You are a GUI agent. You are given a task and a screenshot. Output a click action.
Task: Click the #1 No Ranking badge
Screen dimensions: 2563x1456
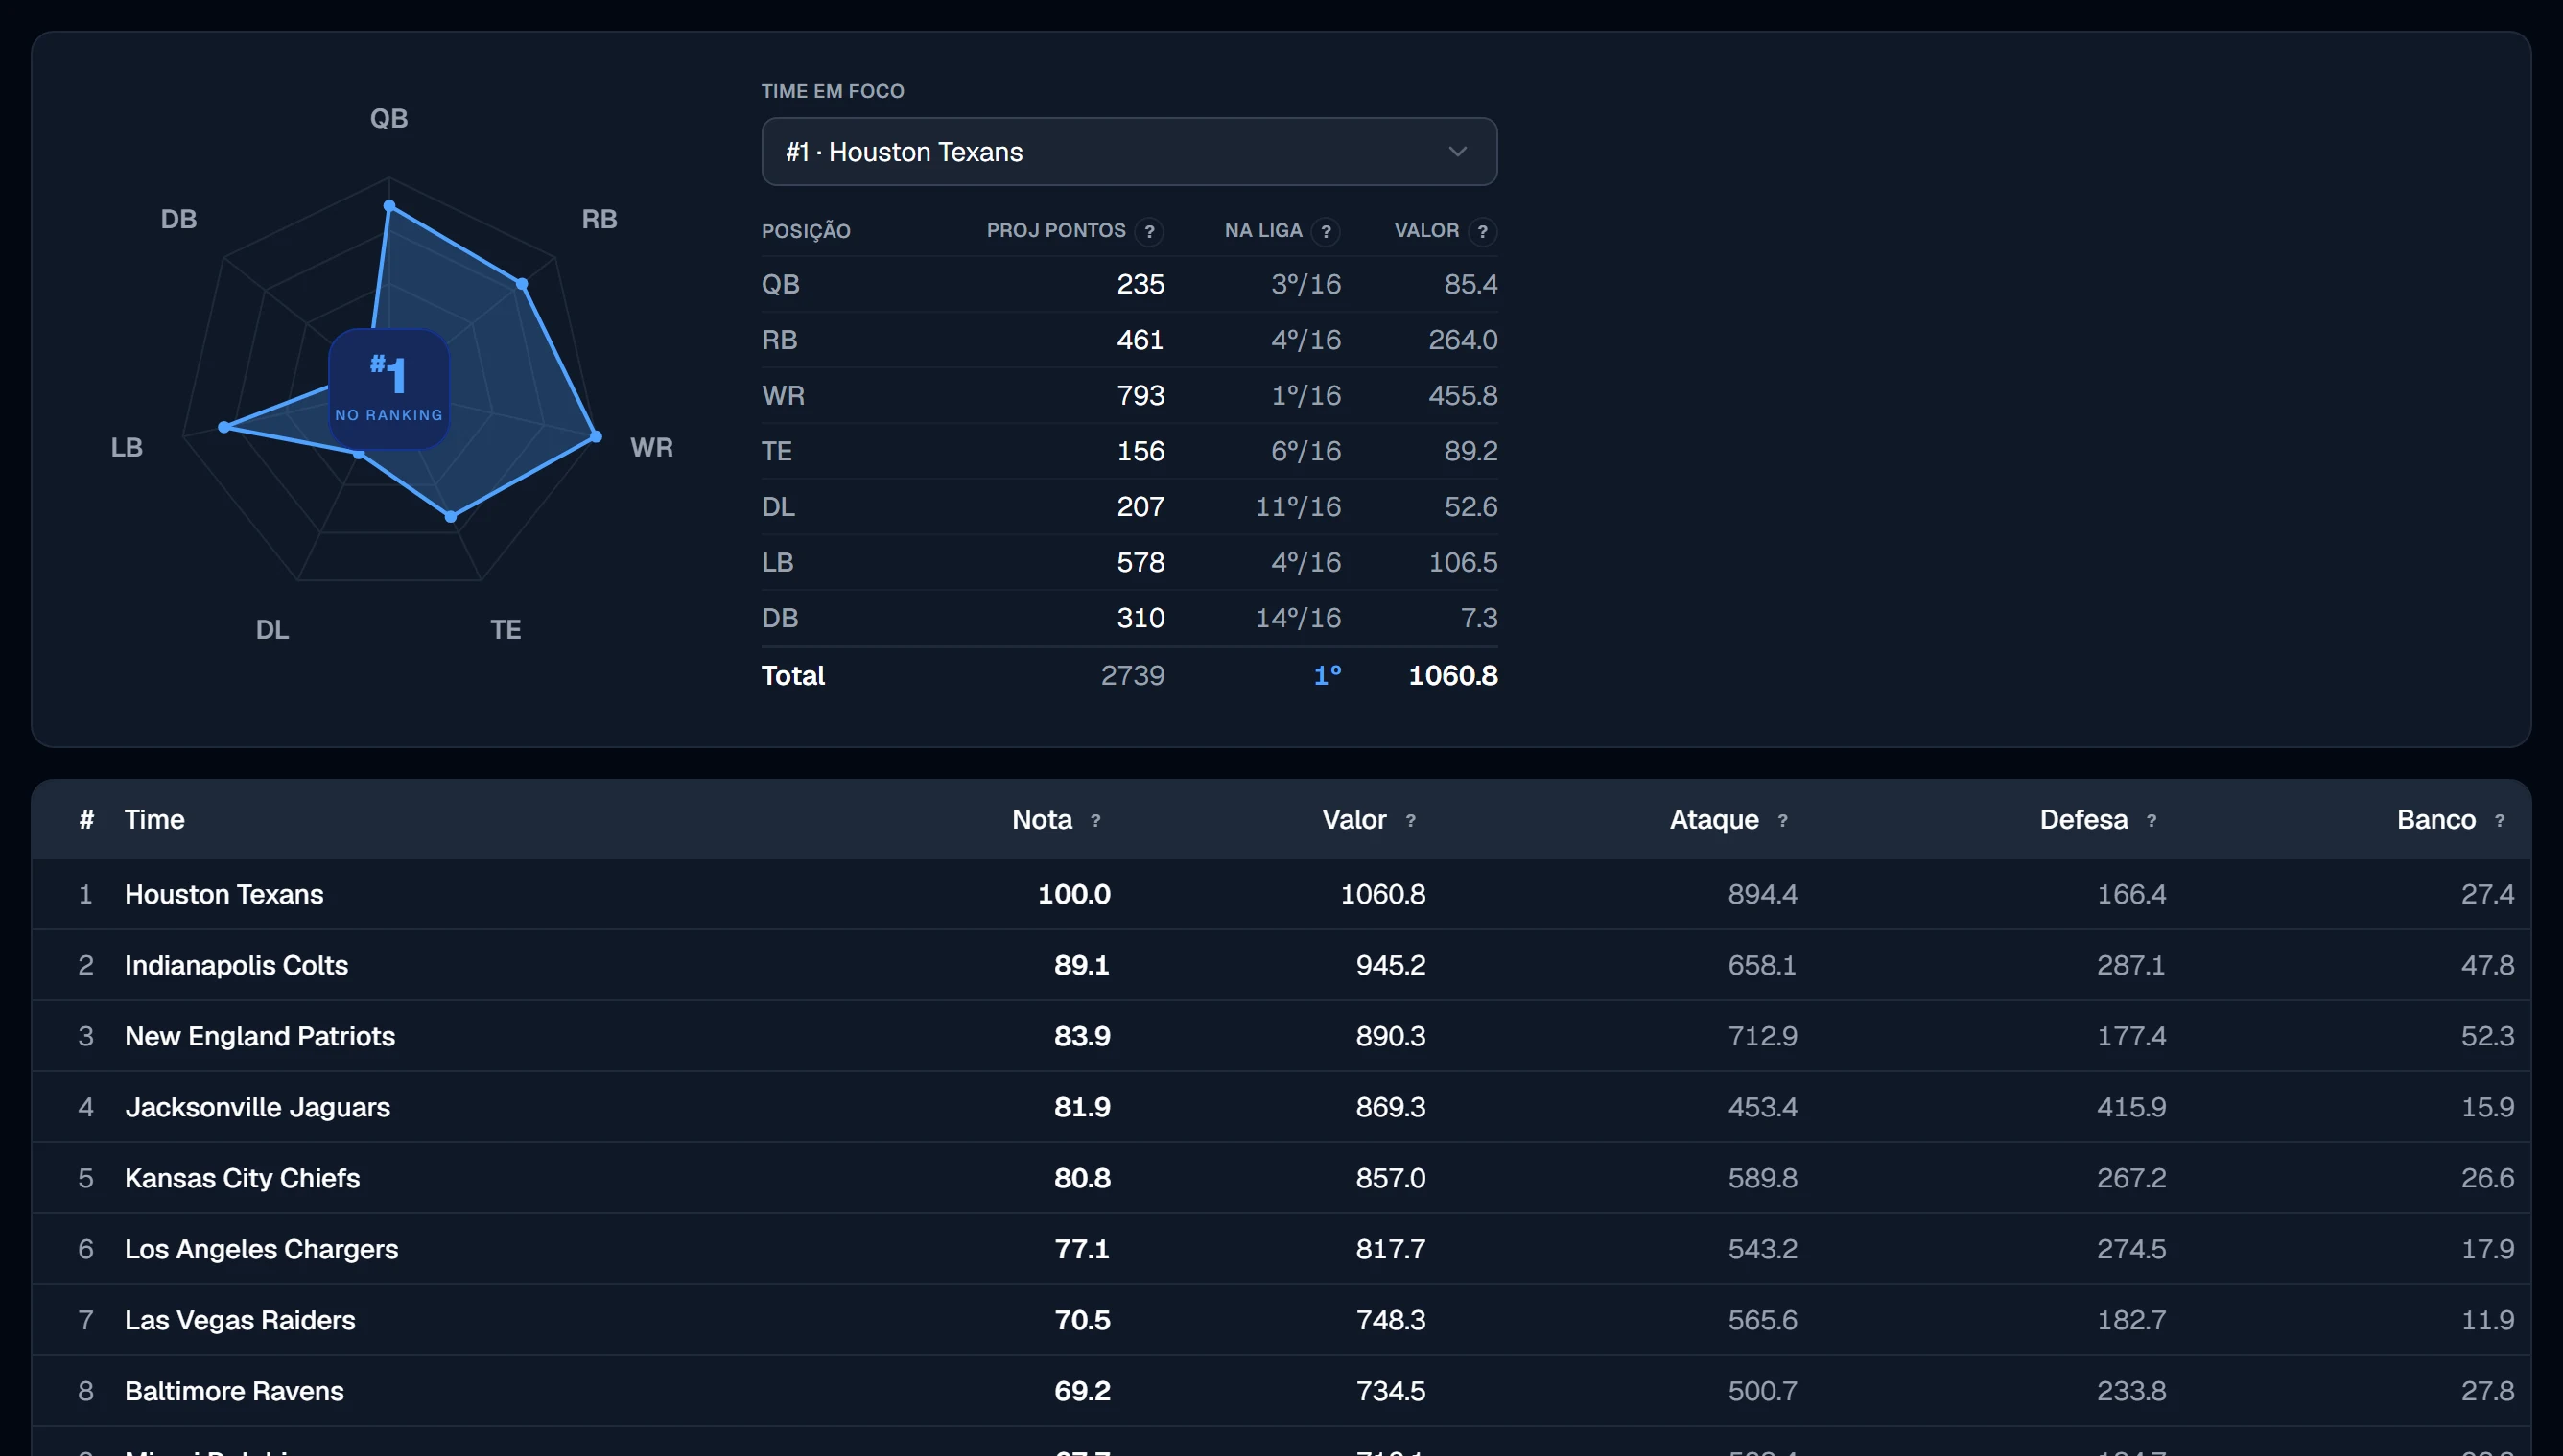point(389,389)
